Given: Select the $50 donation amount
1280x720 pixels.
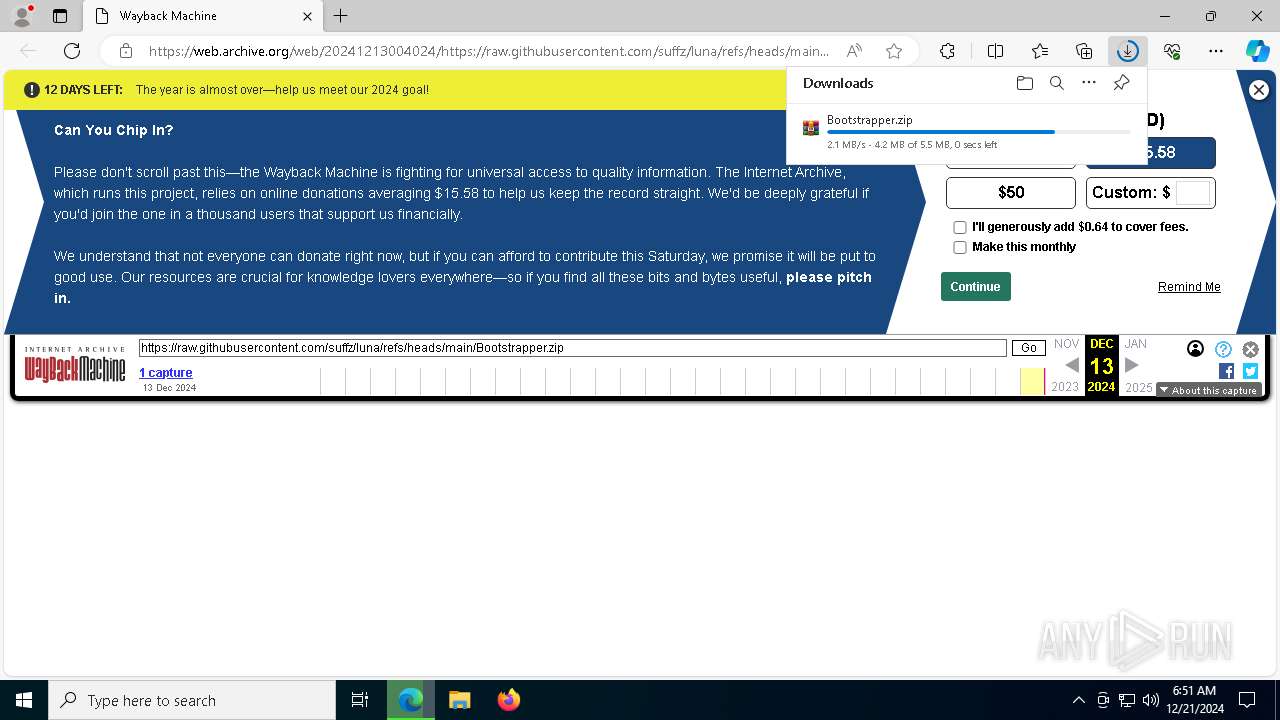Looking at the screenshot, I should (x=1011, y=192).
